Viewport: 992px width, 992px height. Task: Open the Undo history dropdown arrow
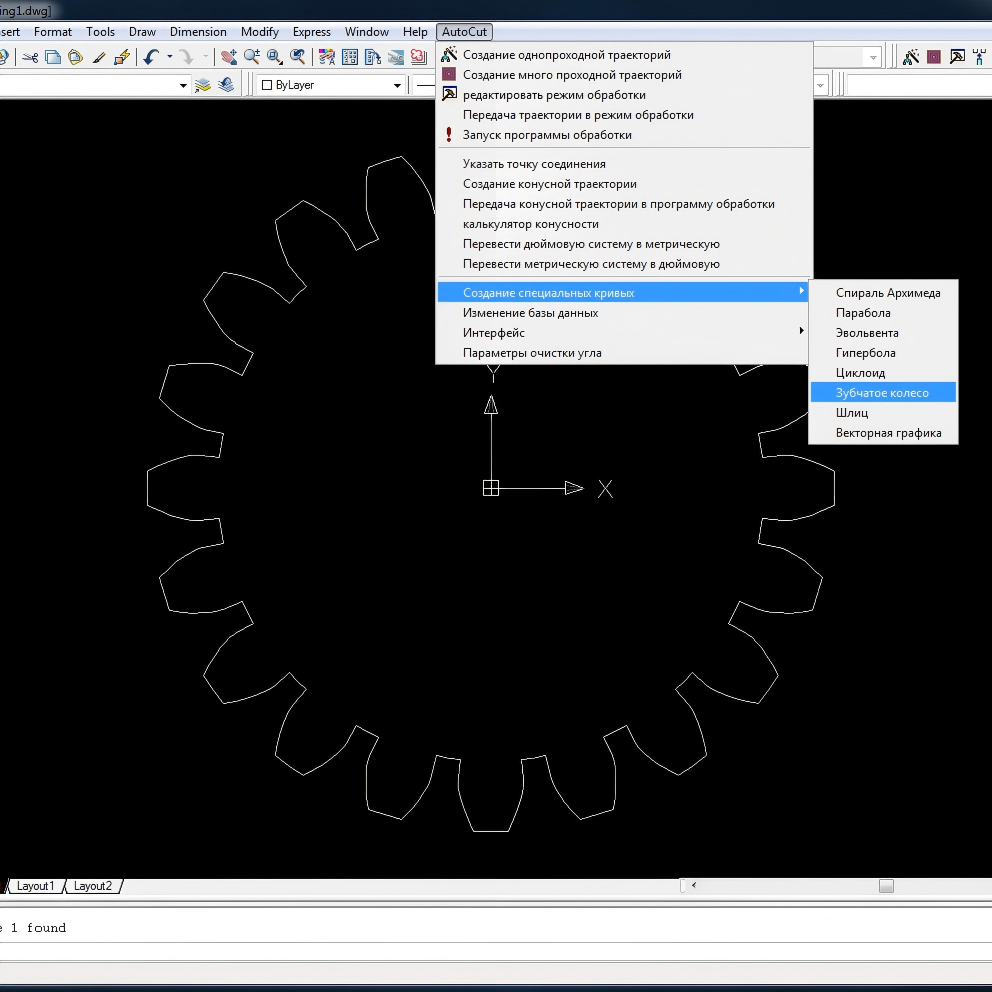170,58
